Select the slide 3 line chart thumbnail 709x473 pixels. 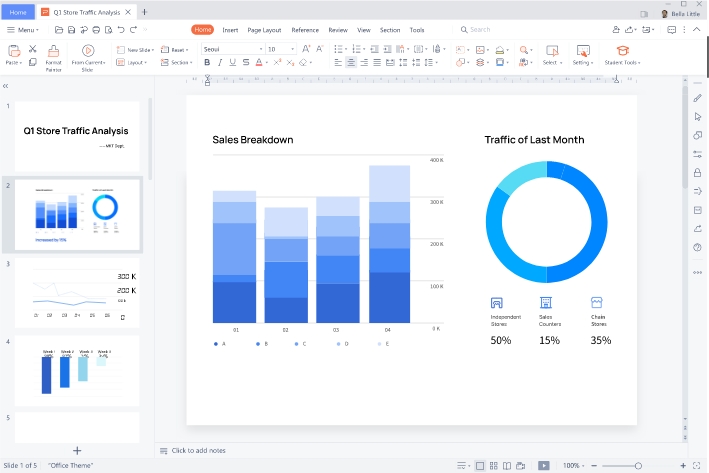point(77,293)
